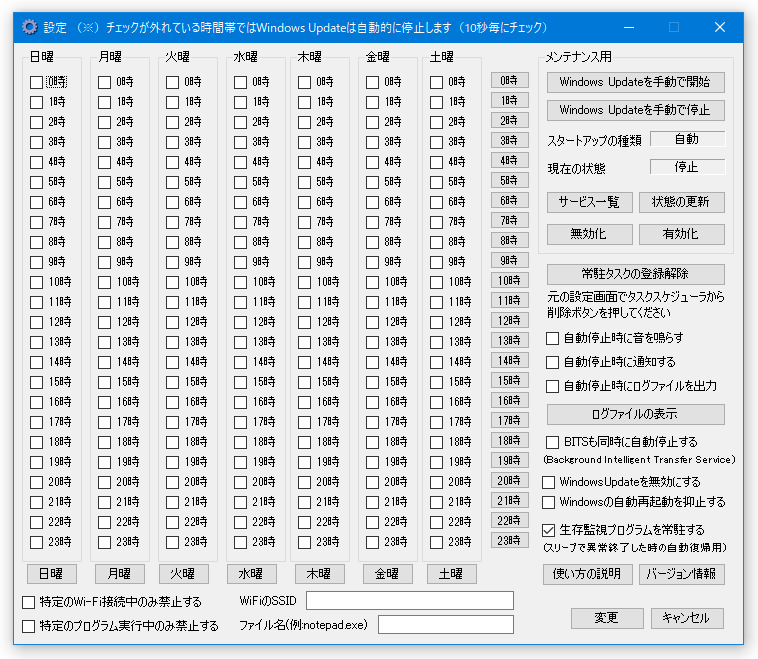Click the 金曜 column toggle button at bottom

(388, 574)
